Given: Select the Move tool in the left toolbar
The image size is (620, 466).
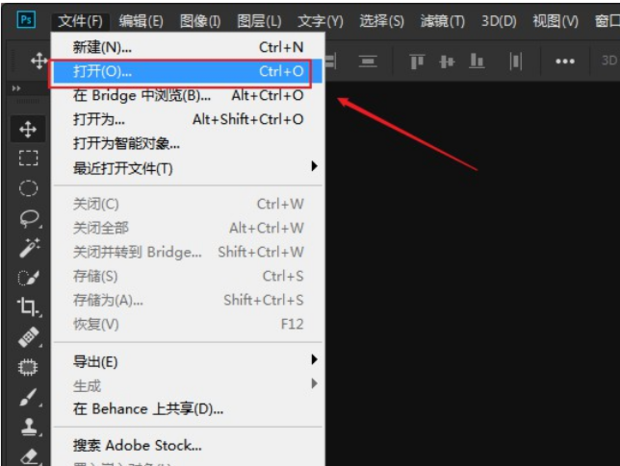Looking at the screenshot, I should coord(28,129).
